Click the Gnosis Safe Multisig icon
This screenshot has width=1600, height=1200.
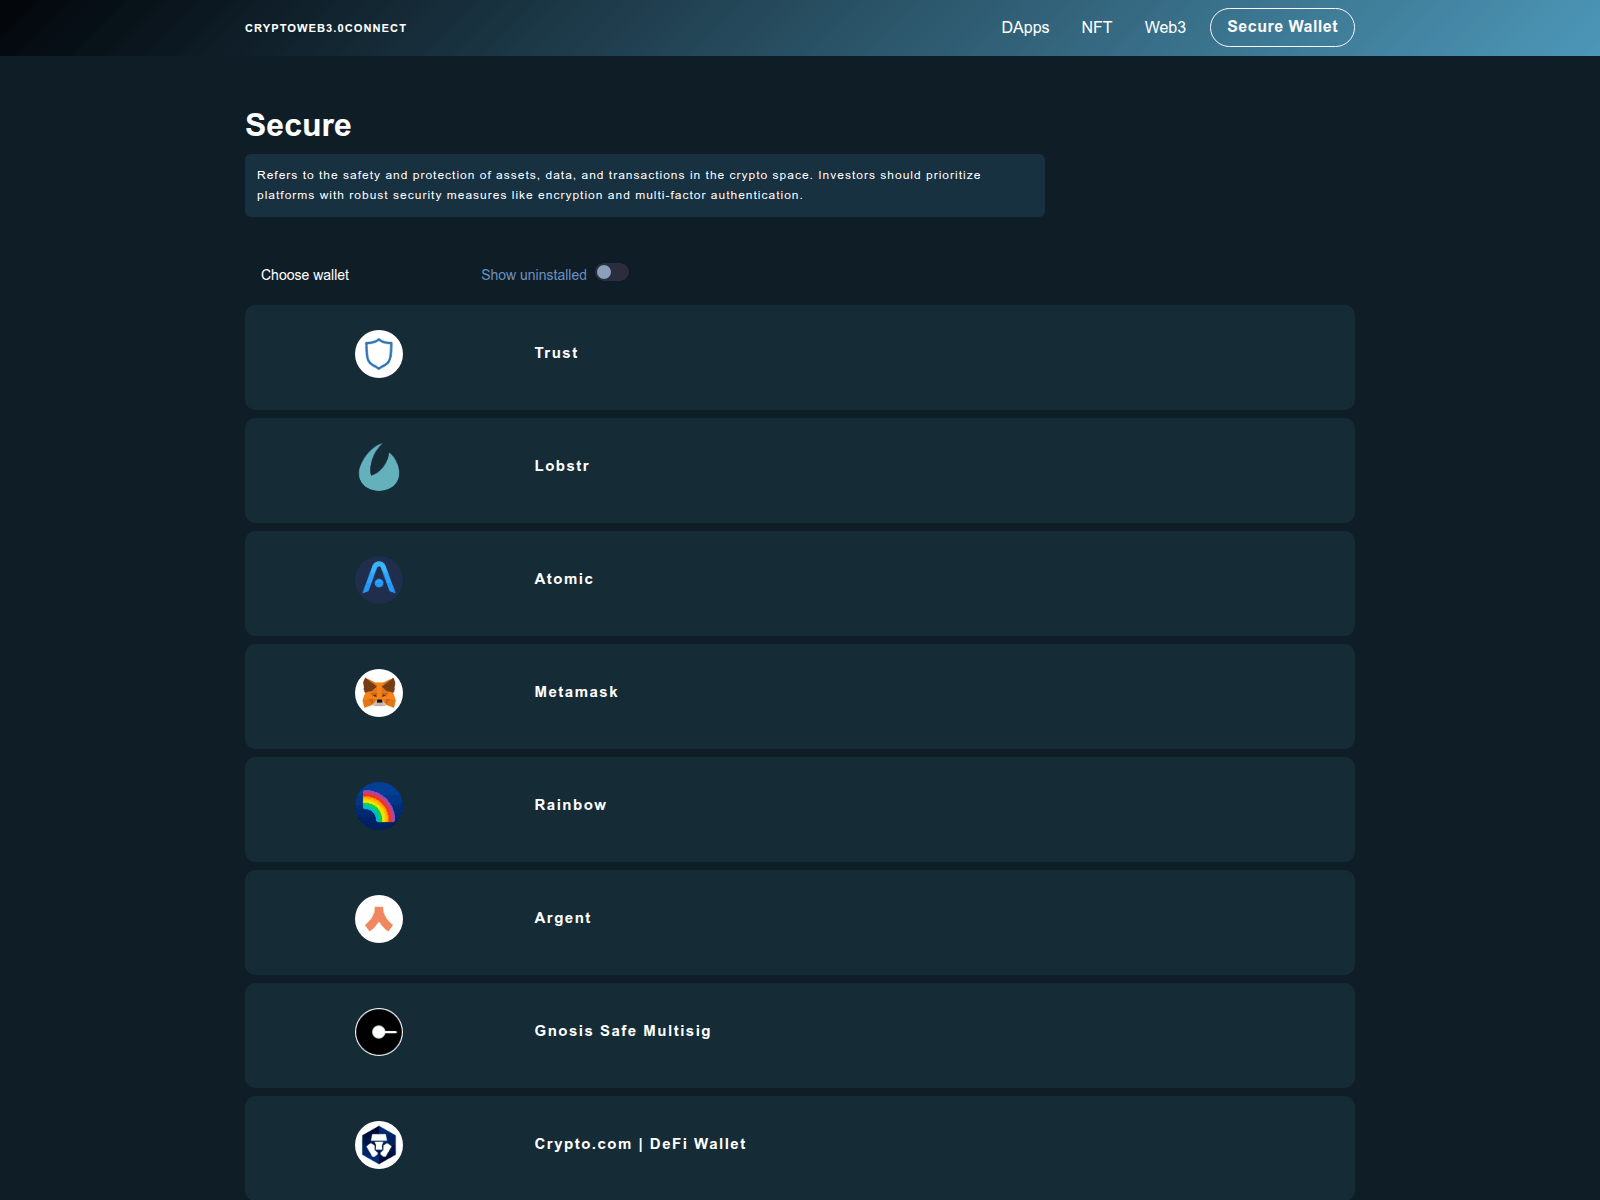click(x=379, y=1032)
